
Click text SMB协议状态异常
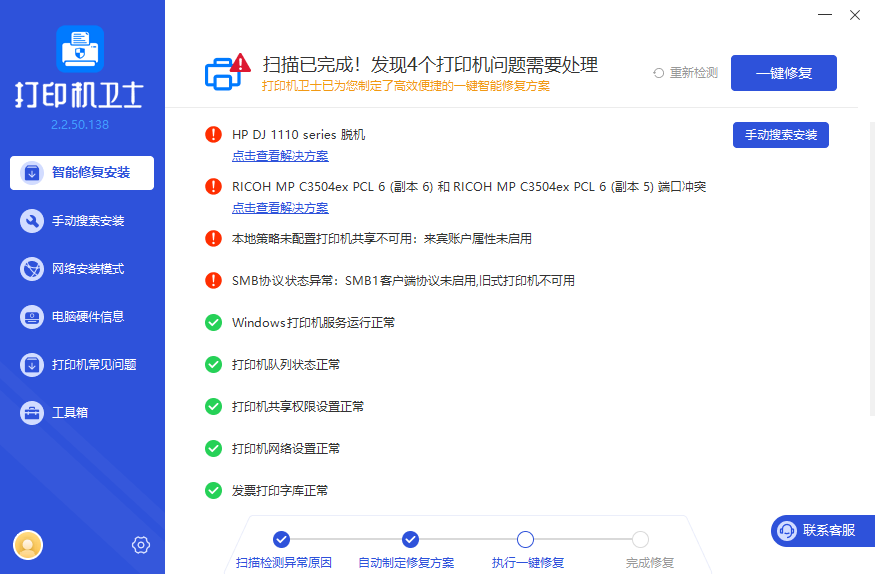(403, 280)
